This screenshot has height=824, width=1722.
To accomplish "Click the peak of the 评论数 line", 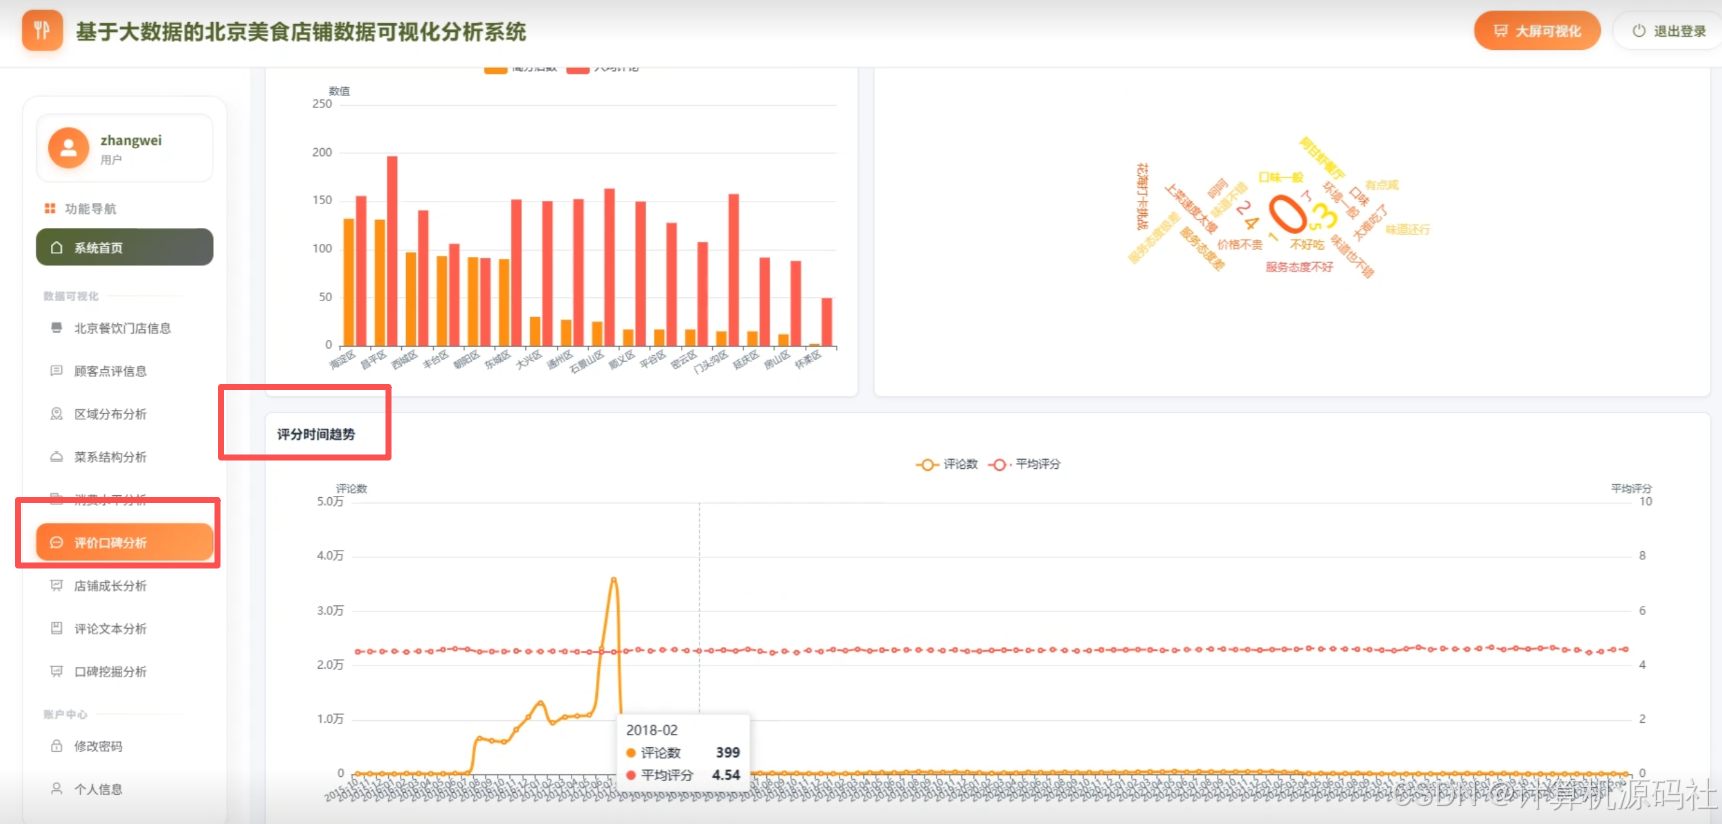I will (613, 579).
